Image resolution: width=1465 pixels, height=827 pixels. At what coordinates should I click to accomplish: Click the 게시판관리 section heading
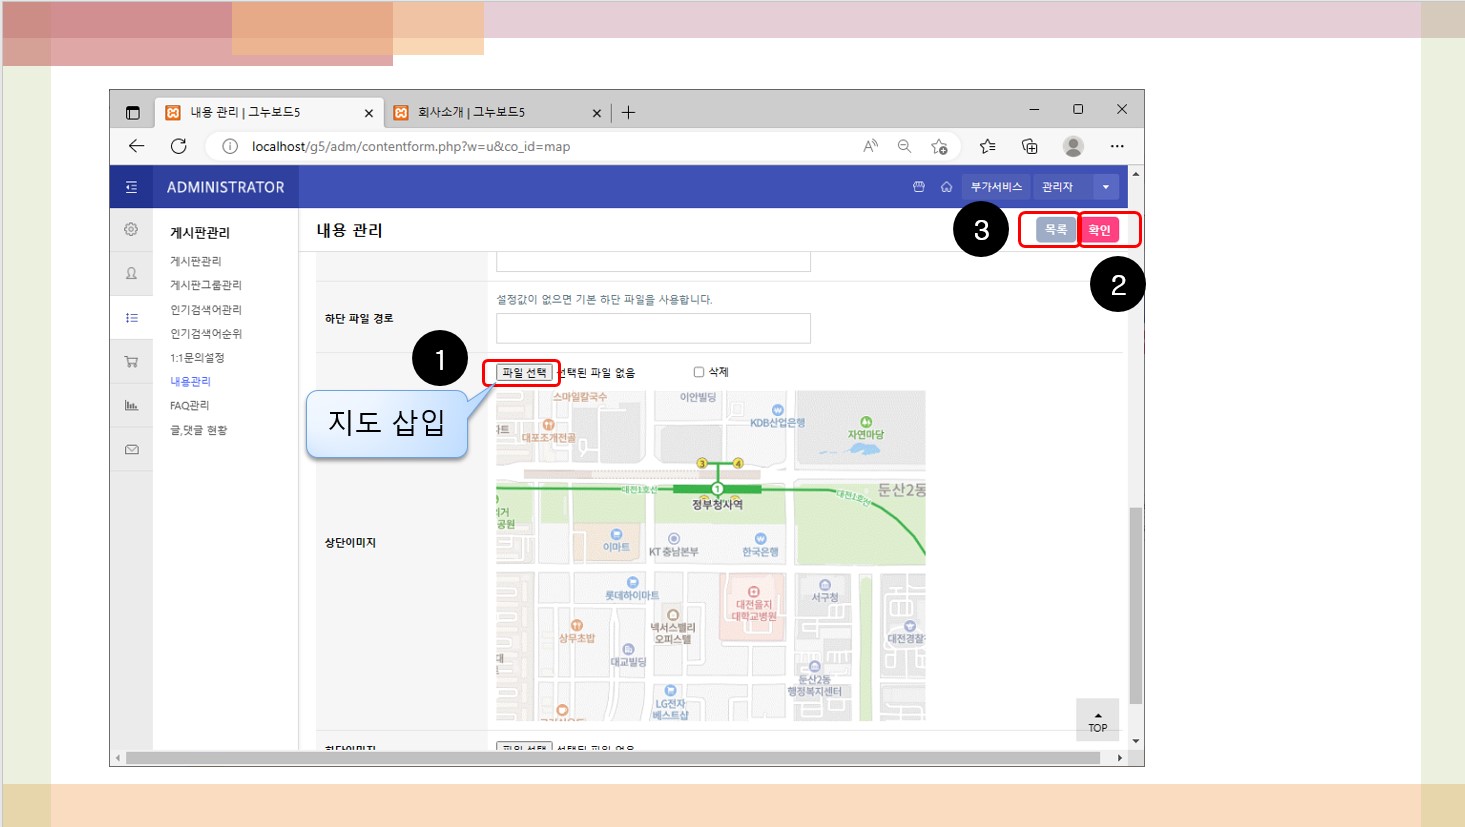(200, 233)
